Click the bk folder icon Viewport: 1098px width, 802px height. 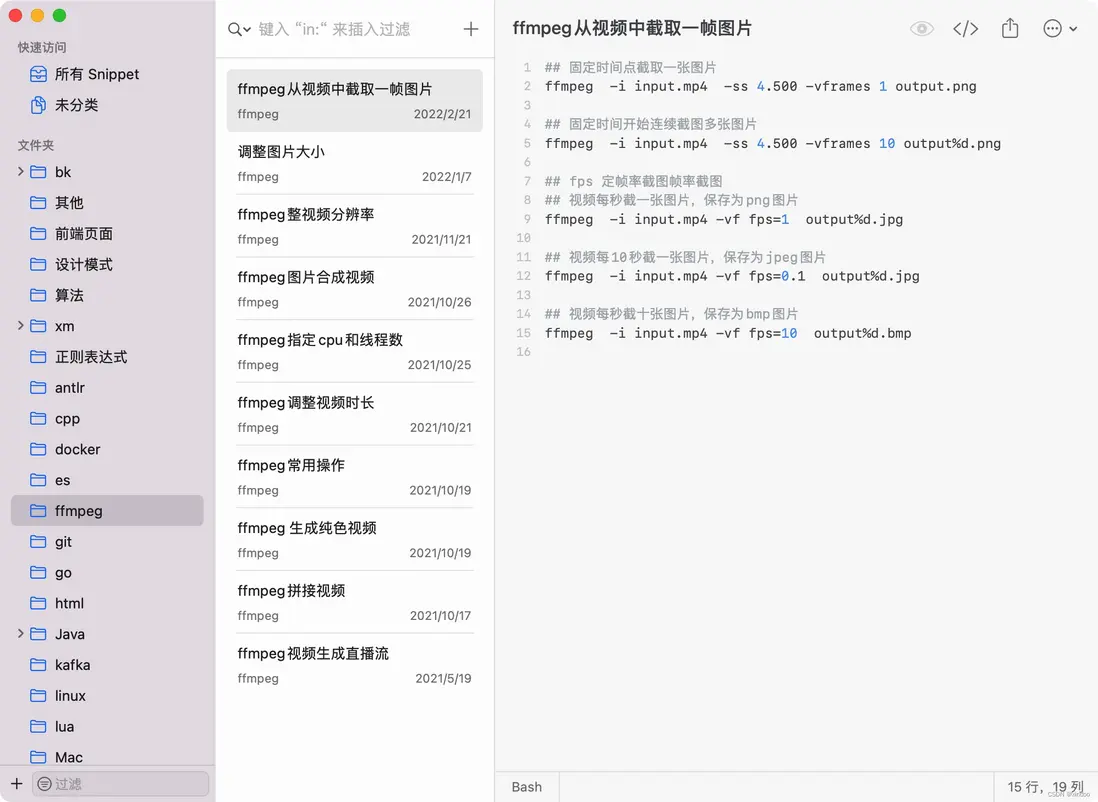tap(39, 172)
